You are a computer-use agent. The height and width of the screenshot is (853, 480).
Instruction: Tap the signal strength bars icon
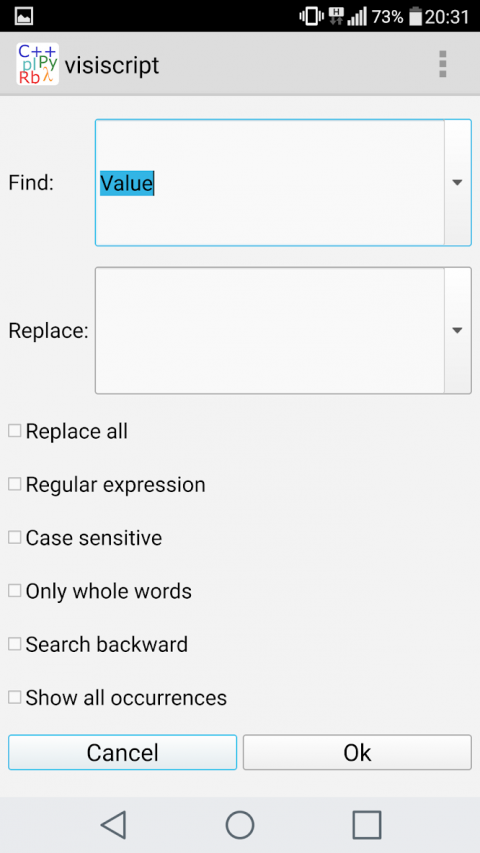(357, 16)
